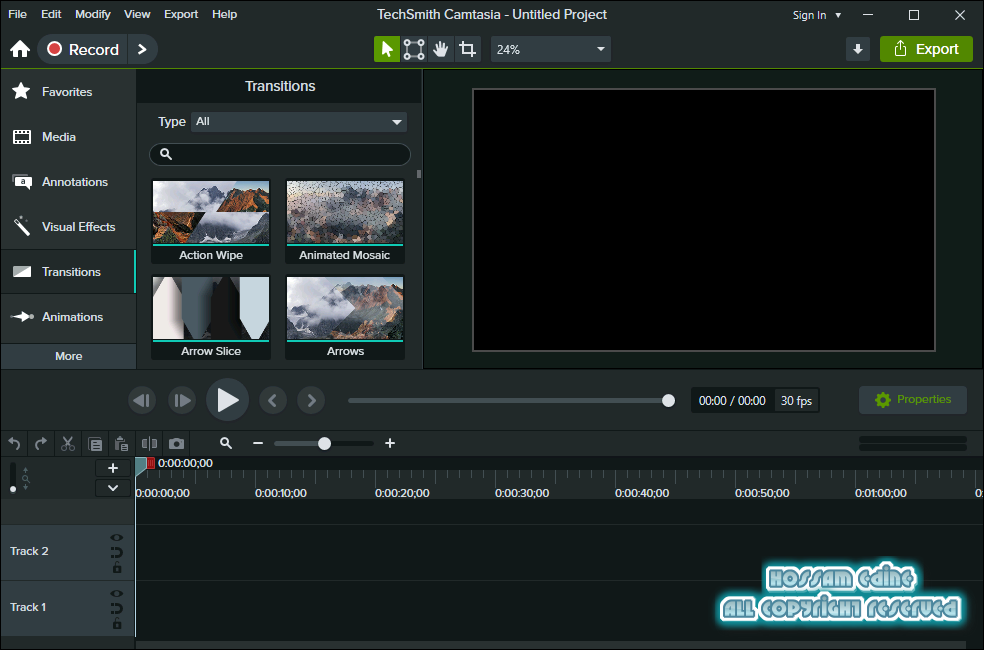
Task: Open the Help menu
Action: click(224, 14)
